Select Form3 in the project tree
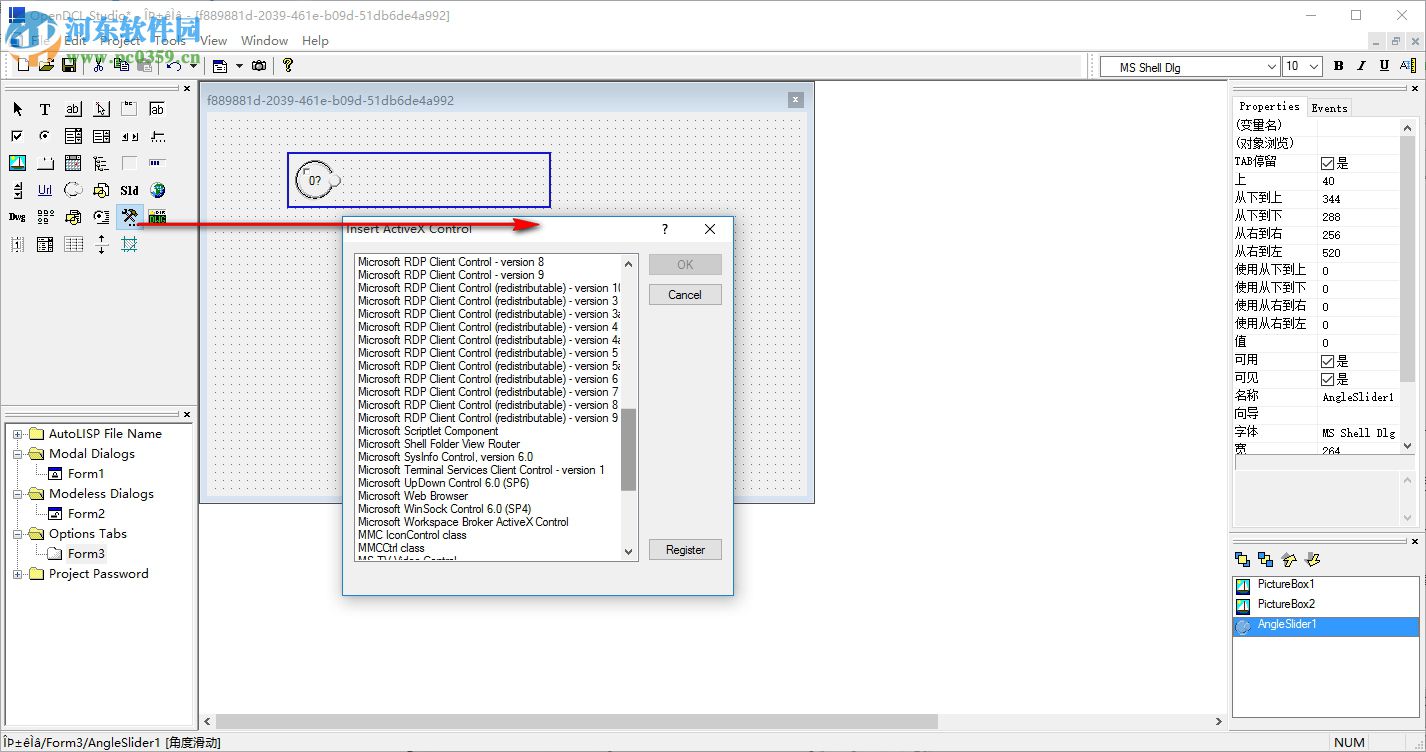Screen dimensions: 1426x752 (x=86, y=554)
